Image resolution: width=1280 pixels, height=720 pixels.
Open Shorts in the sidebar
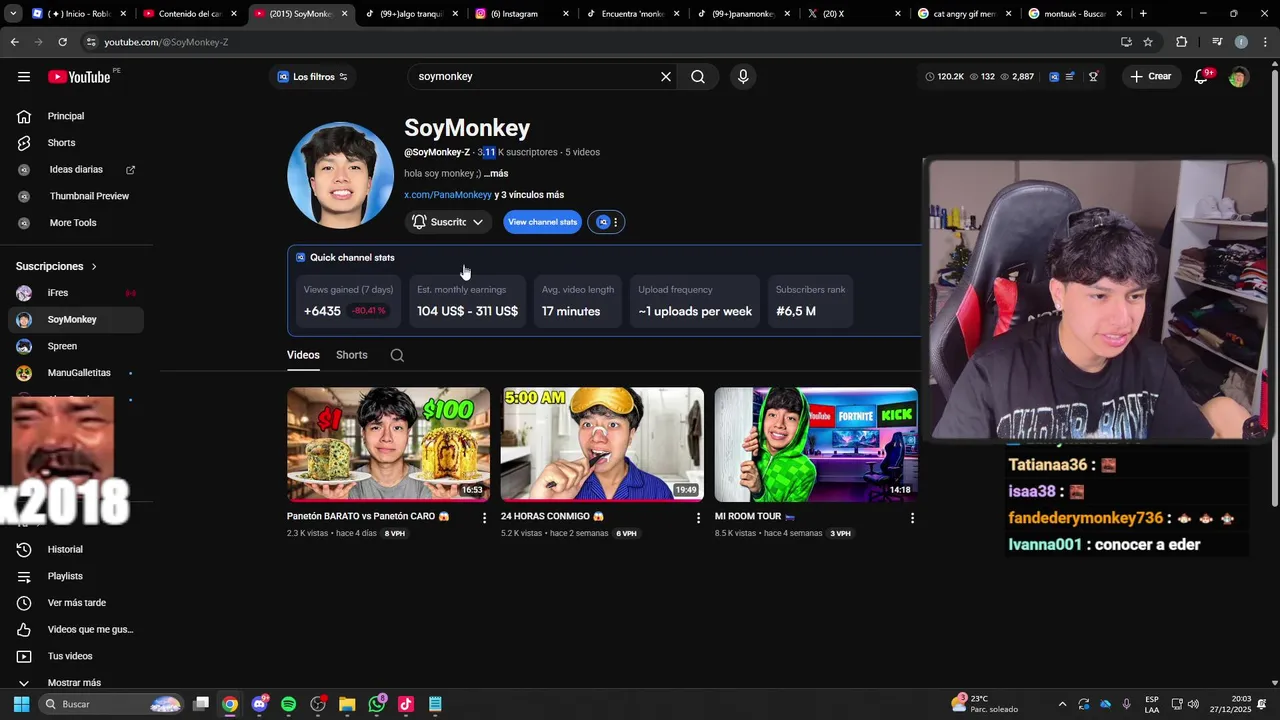coord(74,143)
